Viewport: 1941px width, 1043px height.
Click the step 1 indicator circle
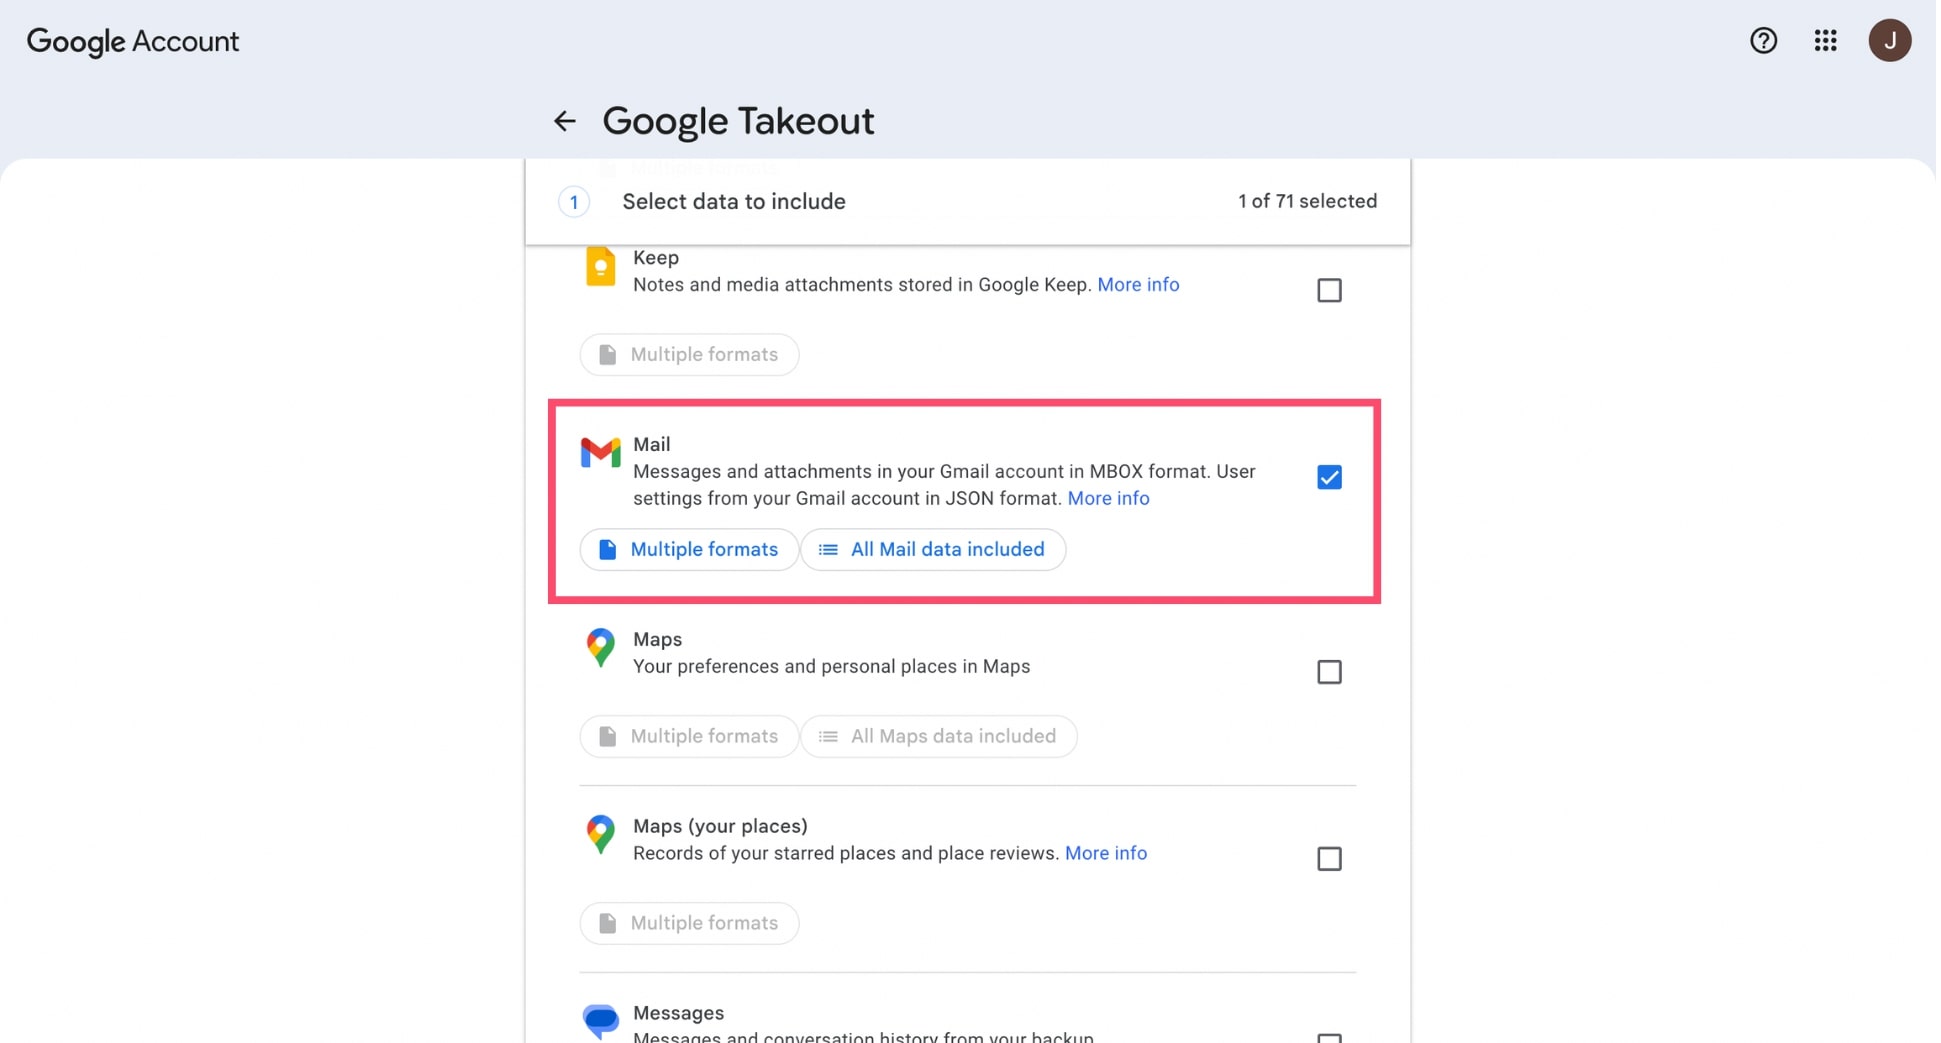tap(574, 201)
